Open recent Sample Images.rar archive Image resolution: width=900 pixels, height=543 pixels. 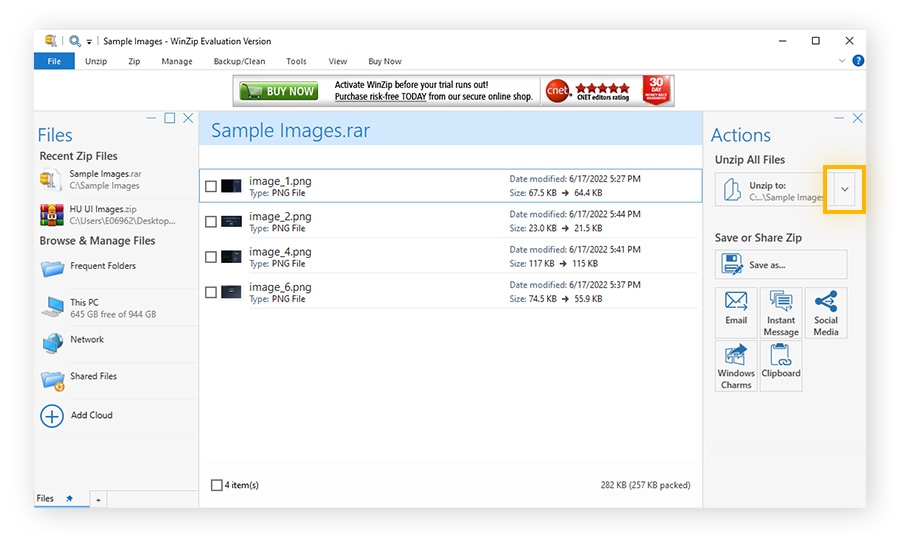click(118, 180)
